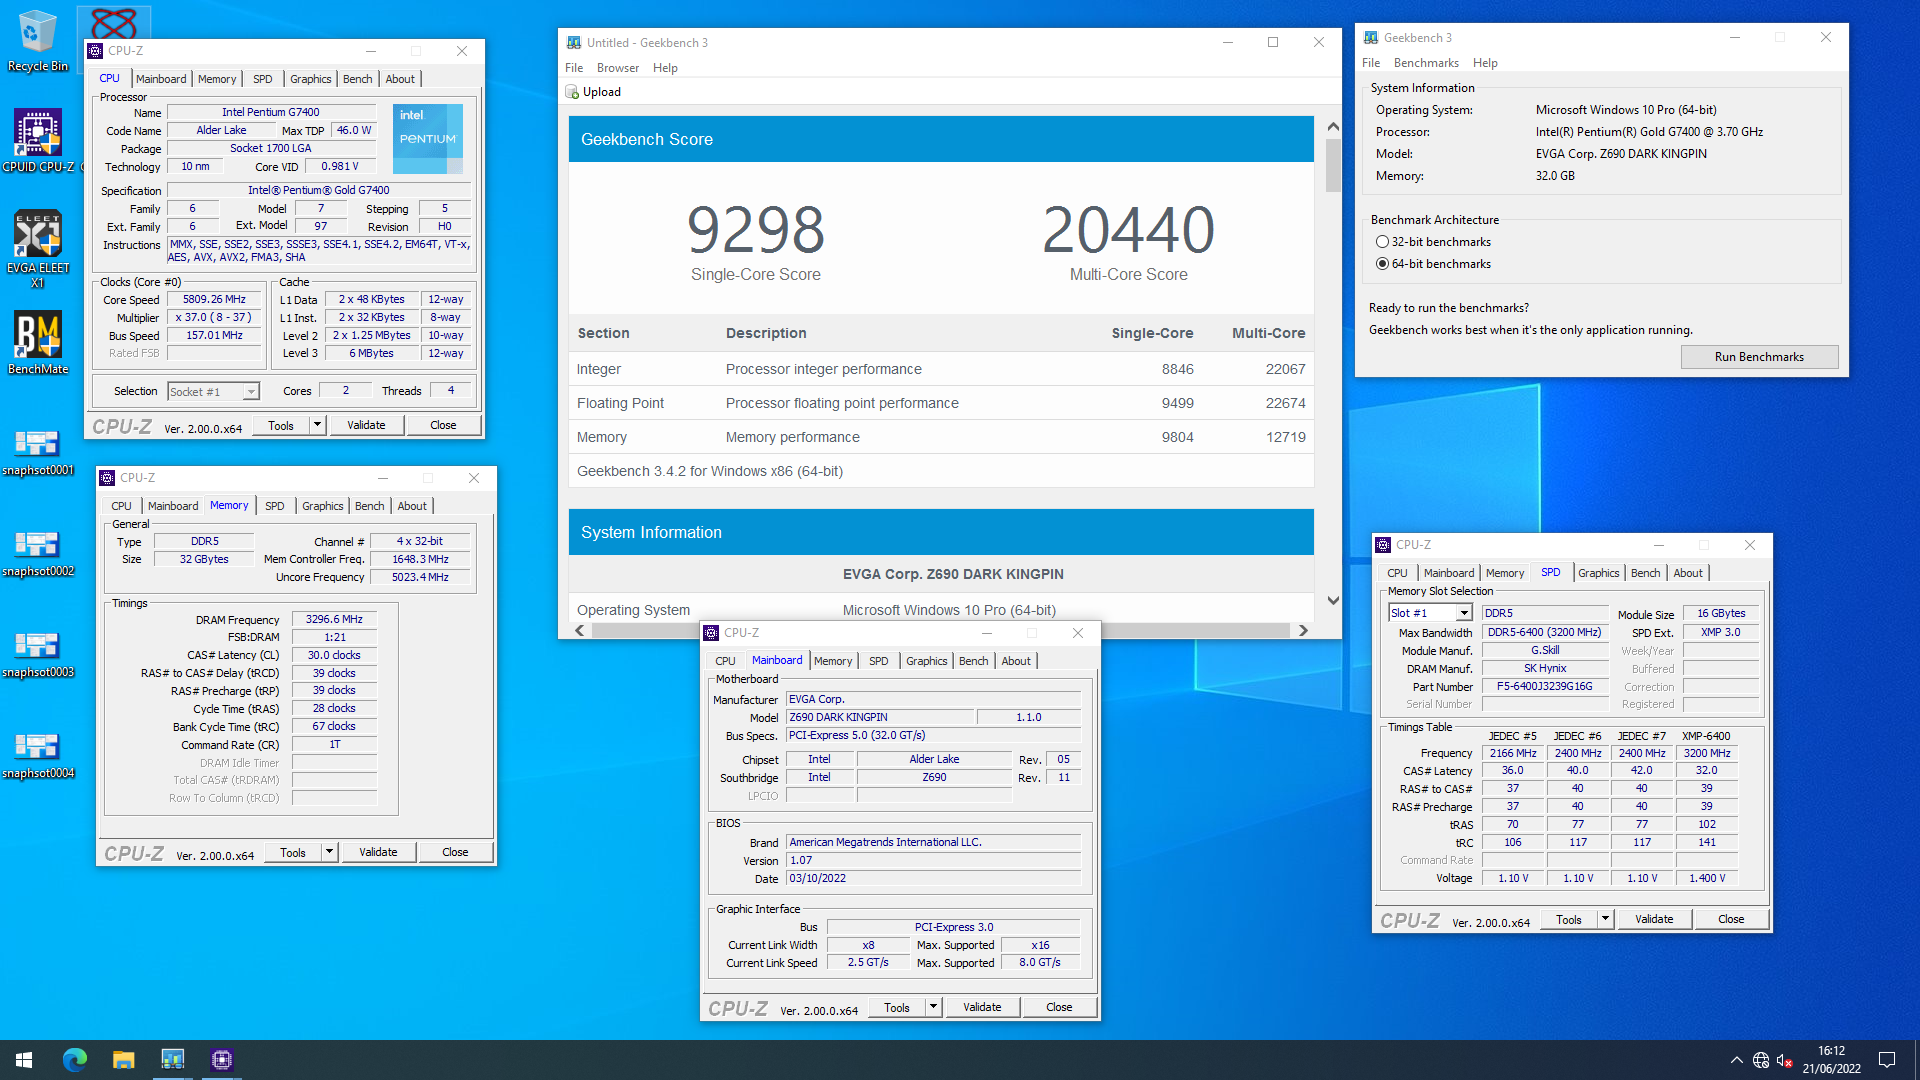
Task: Open Help menu in Geekbench 3 window
Action: tap(1485, 63)
